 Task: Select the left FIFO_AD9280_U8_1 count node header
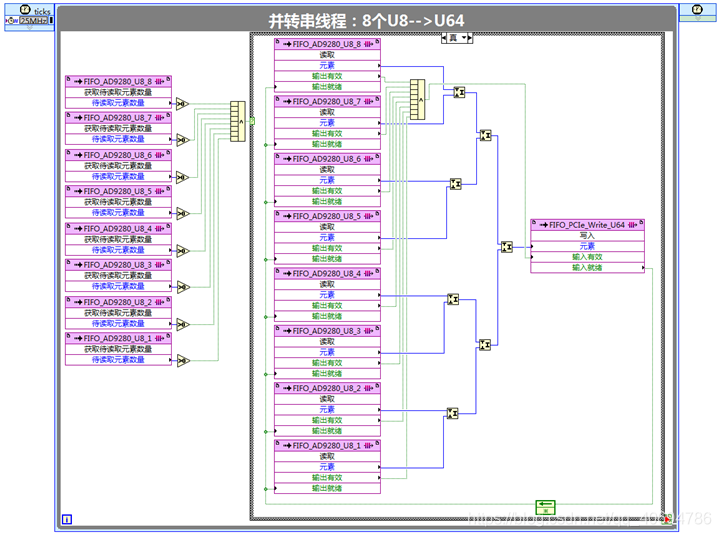tap(118, 338)
